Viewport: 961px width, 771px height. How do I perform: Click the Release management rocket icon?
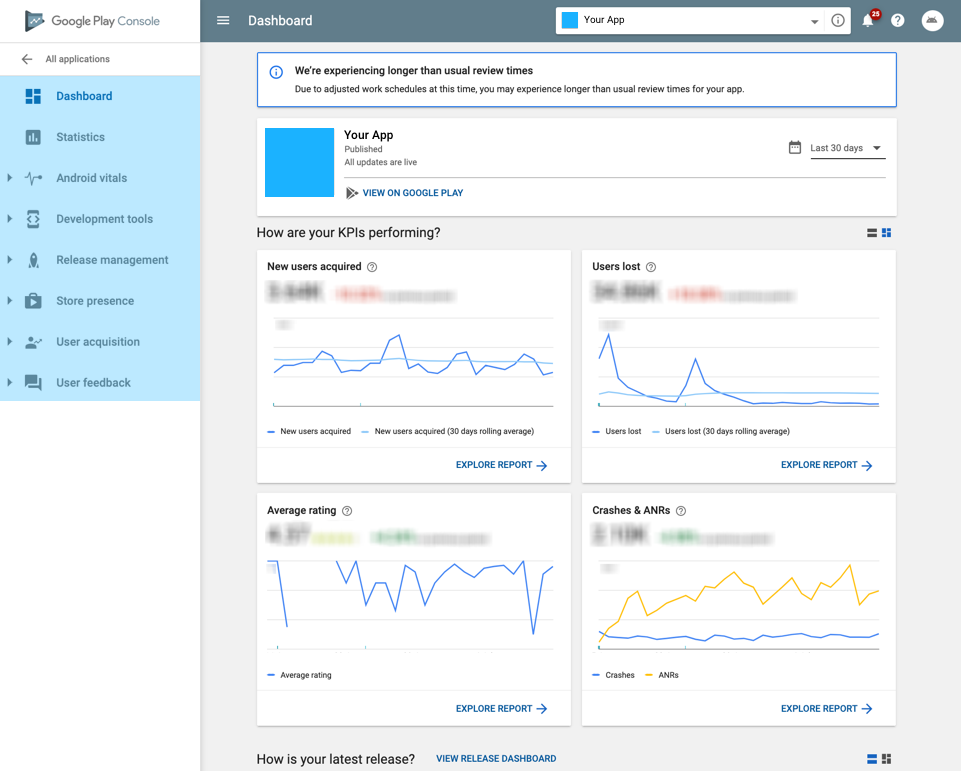pos(33,260)
